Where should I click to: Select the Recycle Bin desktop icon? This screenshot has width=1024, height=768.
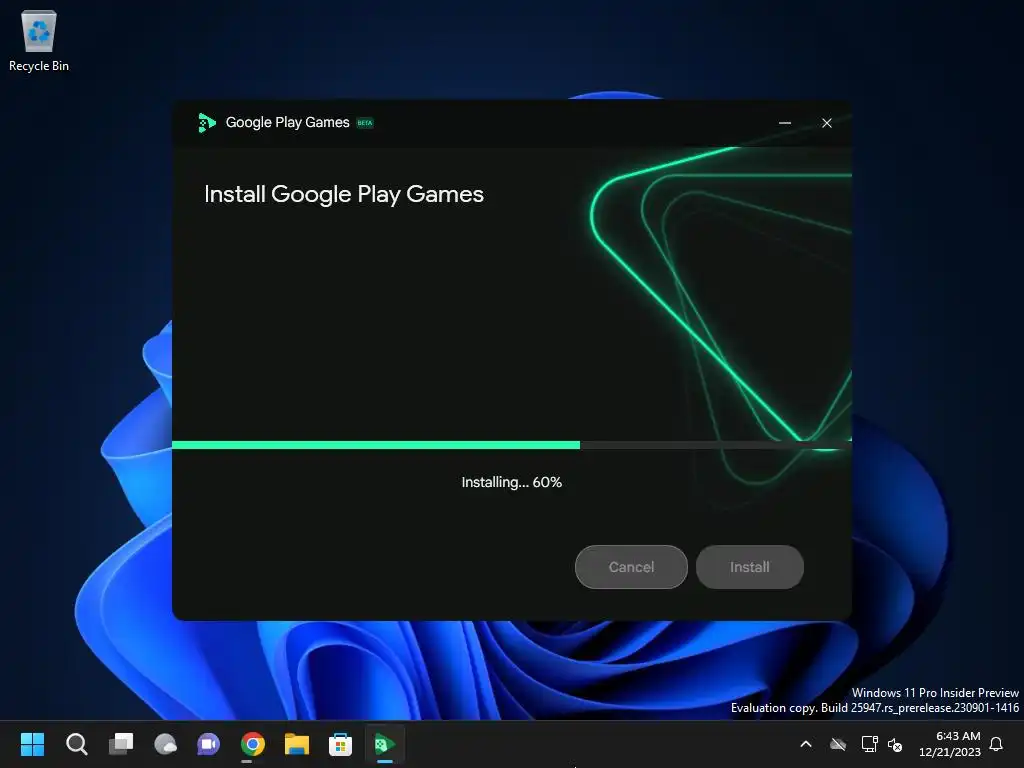(x=39, y=40)
